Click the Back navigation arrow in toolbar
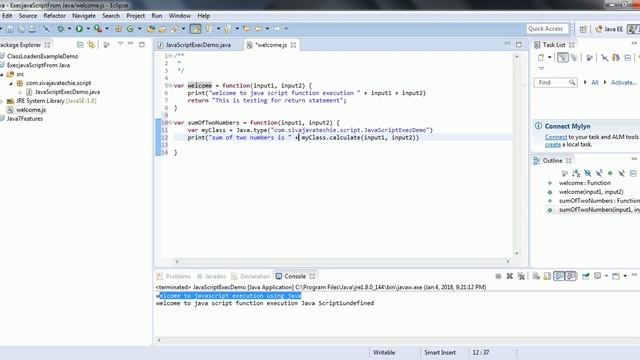This screenshot has width=640, height=360. pos(258,29)
